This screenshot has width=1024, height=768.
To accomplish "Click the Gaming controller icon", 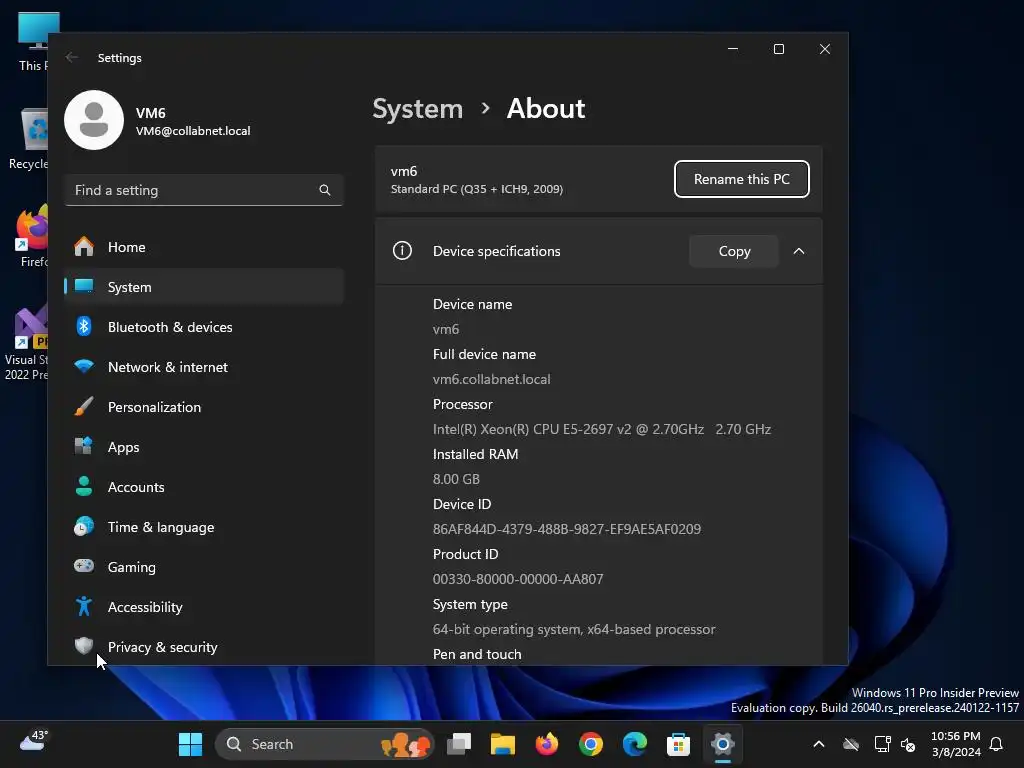I will coord(84,566).
